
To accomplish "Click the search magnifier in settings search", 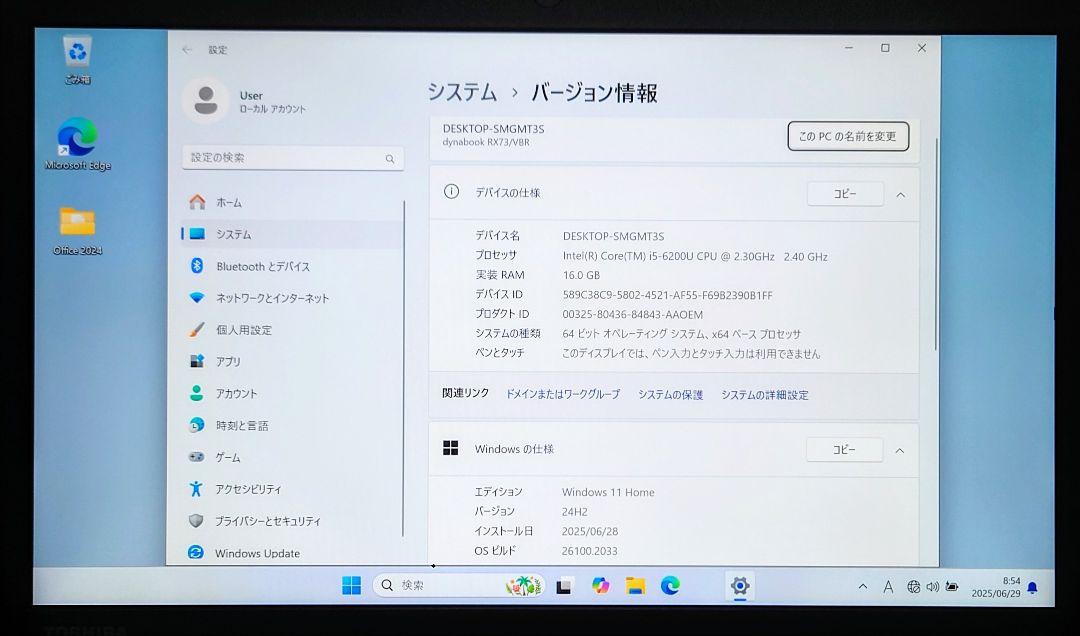I will pyautogui.click(x=390, y=158).
